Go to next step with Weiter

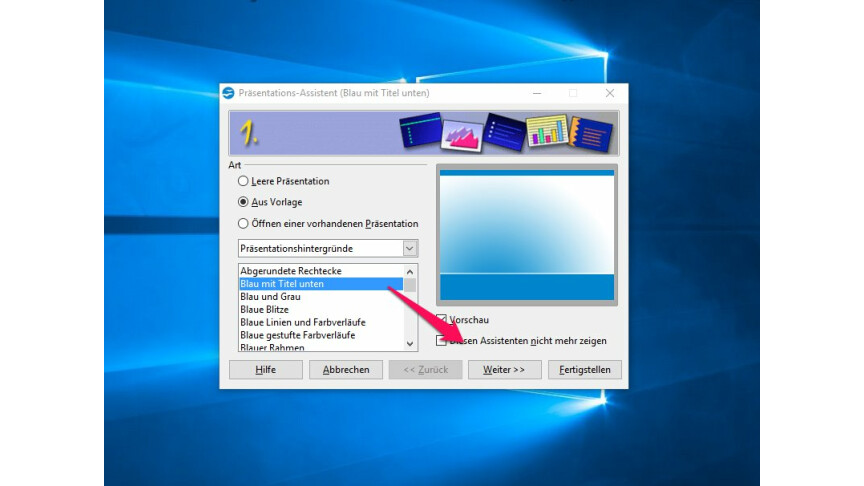coord(504,370)
